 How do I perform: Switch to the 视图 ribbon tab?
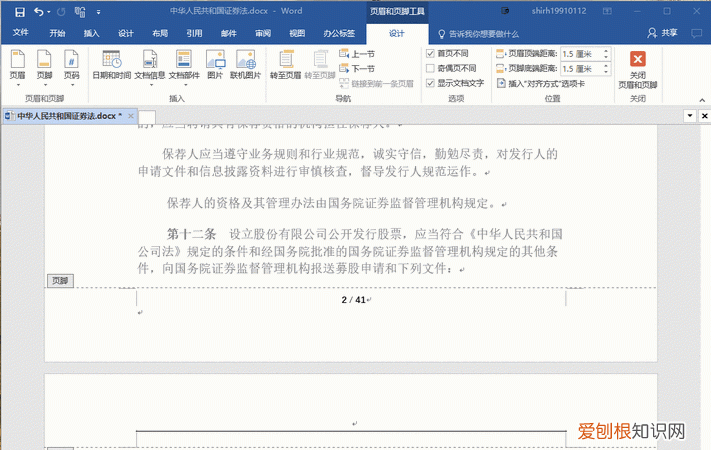(x=297, y=33)
